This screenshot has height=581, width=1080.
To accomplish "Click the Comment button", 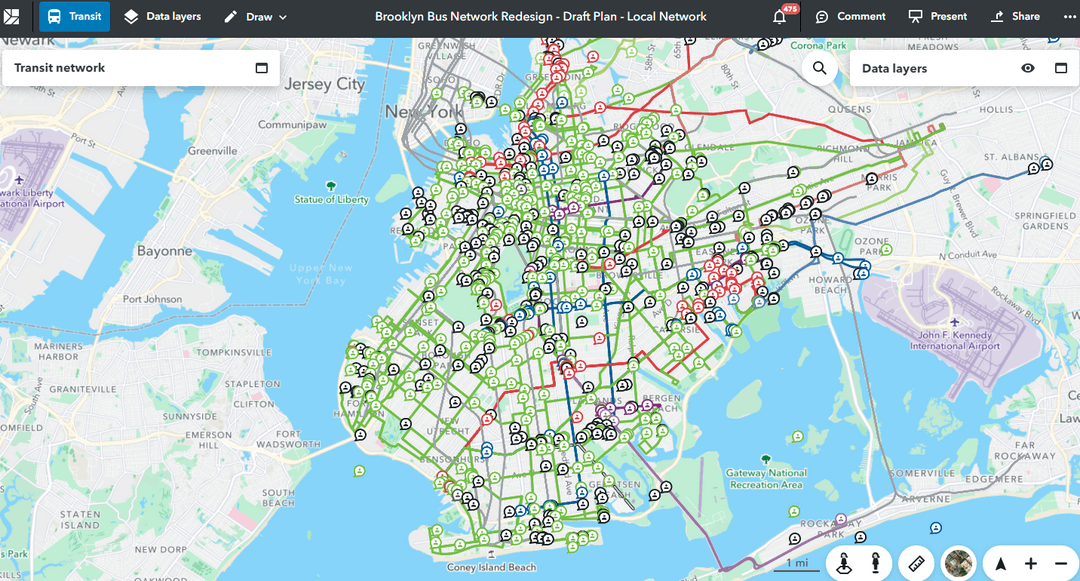I will (x=850, y=17).
